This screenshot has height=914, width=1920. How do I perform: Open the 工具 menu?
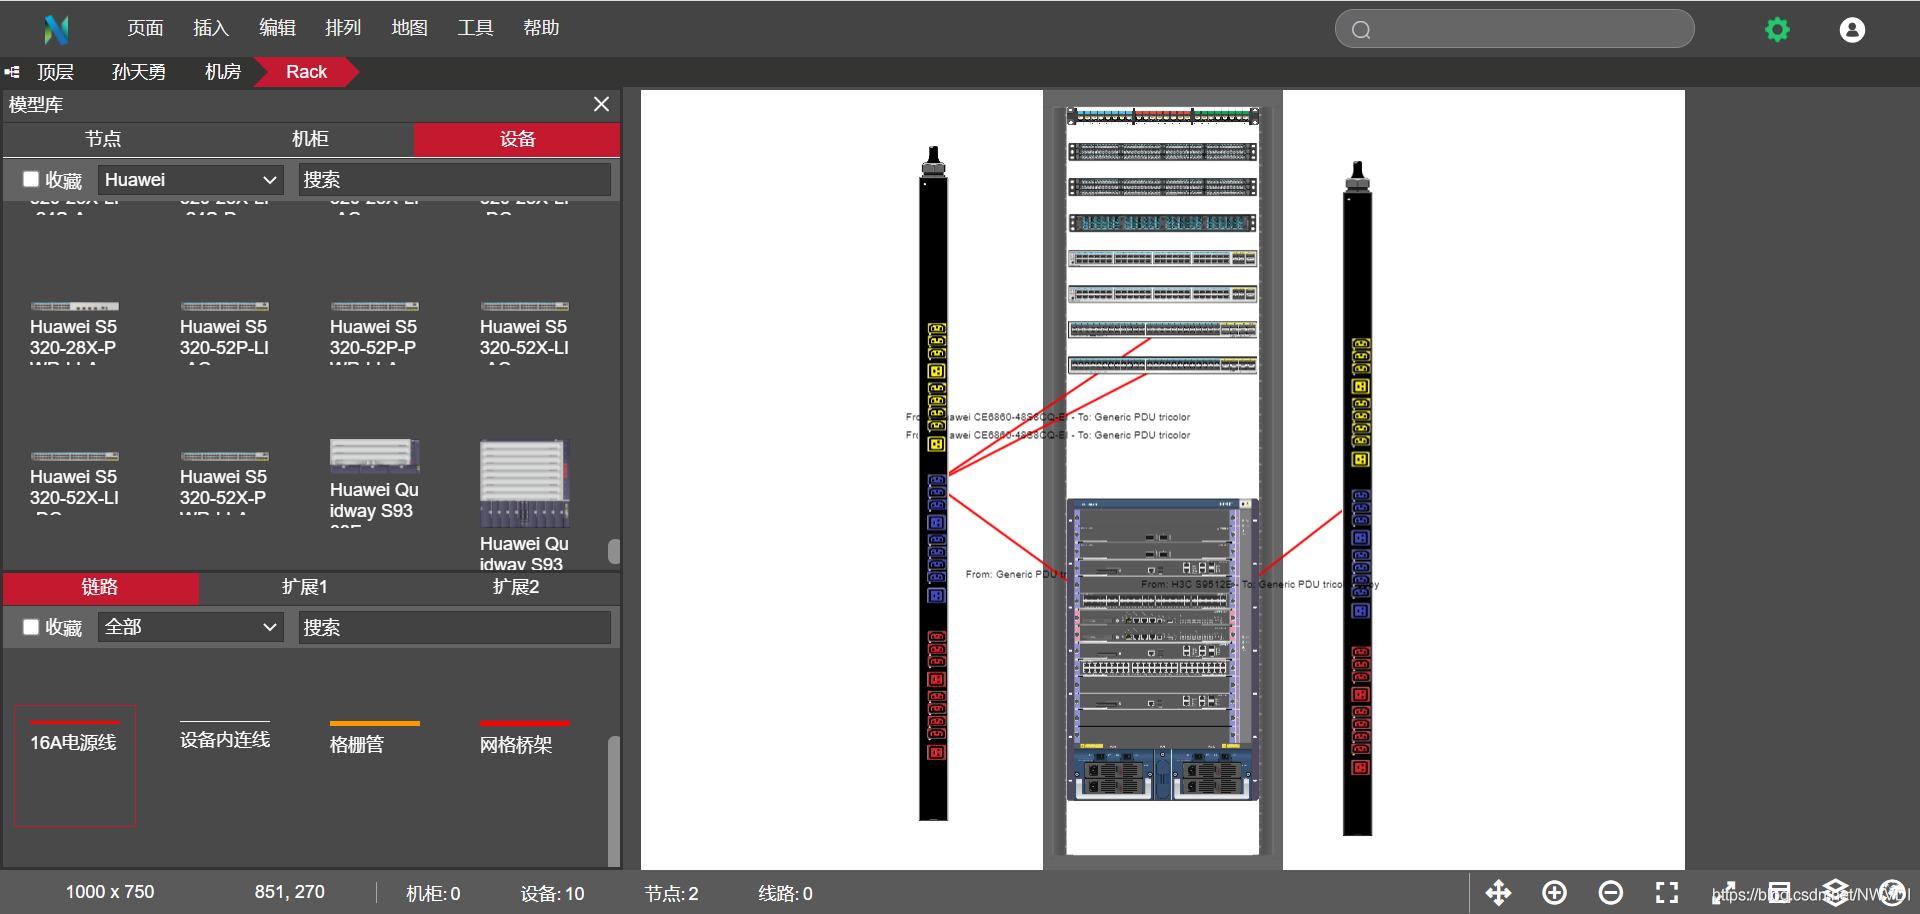point(475,28)
